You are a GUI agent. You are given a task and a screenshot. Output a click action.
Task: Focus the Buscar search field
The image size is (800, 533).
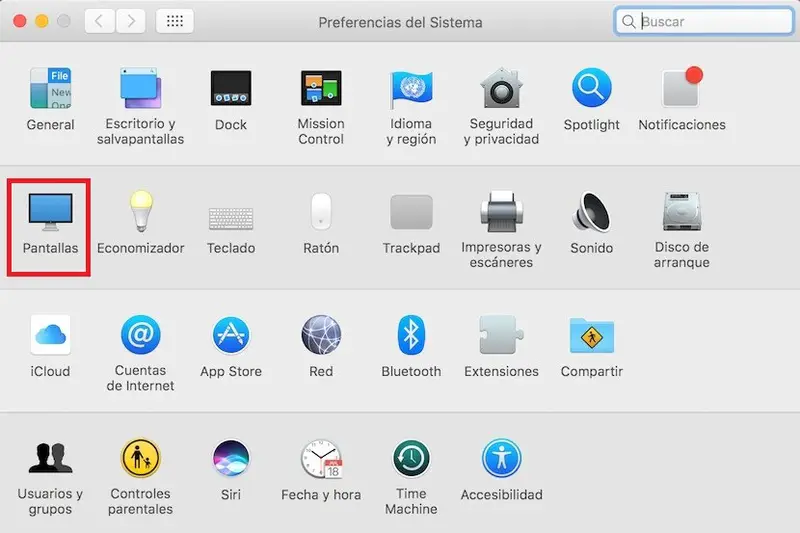point(704,21)
